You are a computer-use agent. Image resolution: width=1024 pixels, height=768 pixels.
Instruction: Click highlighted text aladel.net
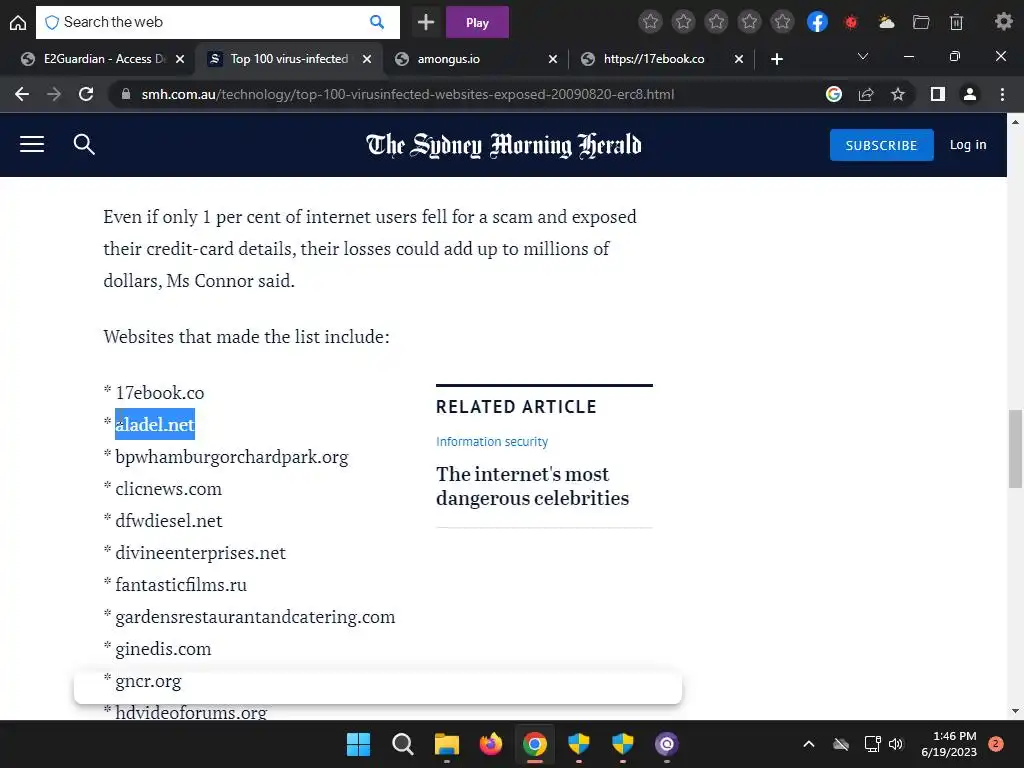(x=155, y=424)
